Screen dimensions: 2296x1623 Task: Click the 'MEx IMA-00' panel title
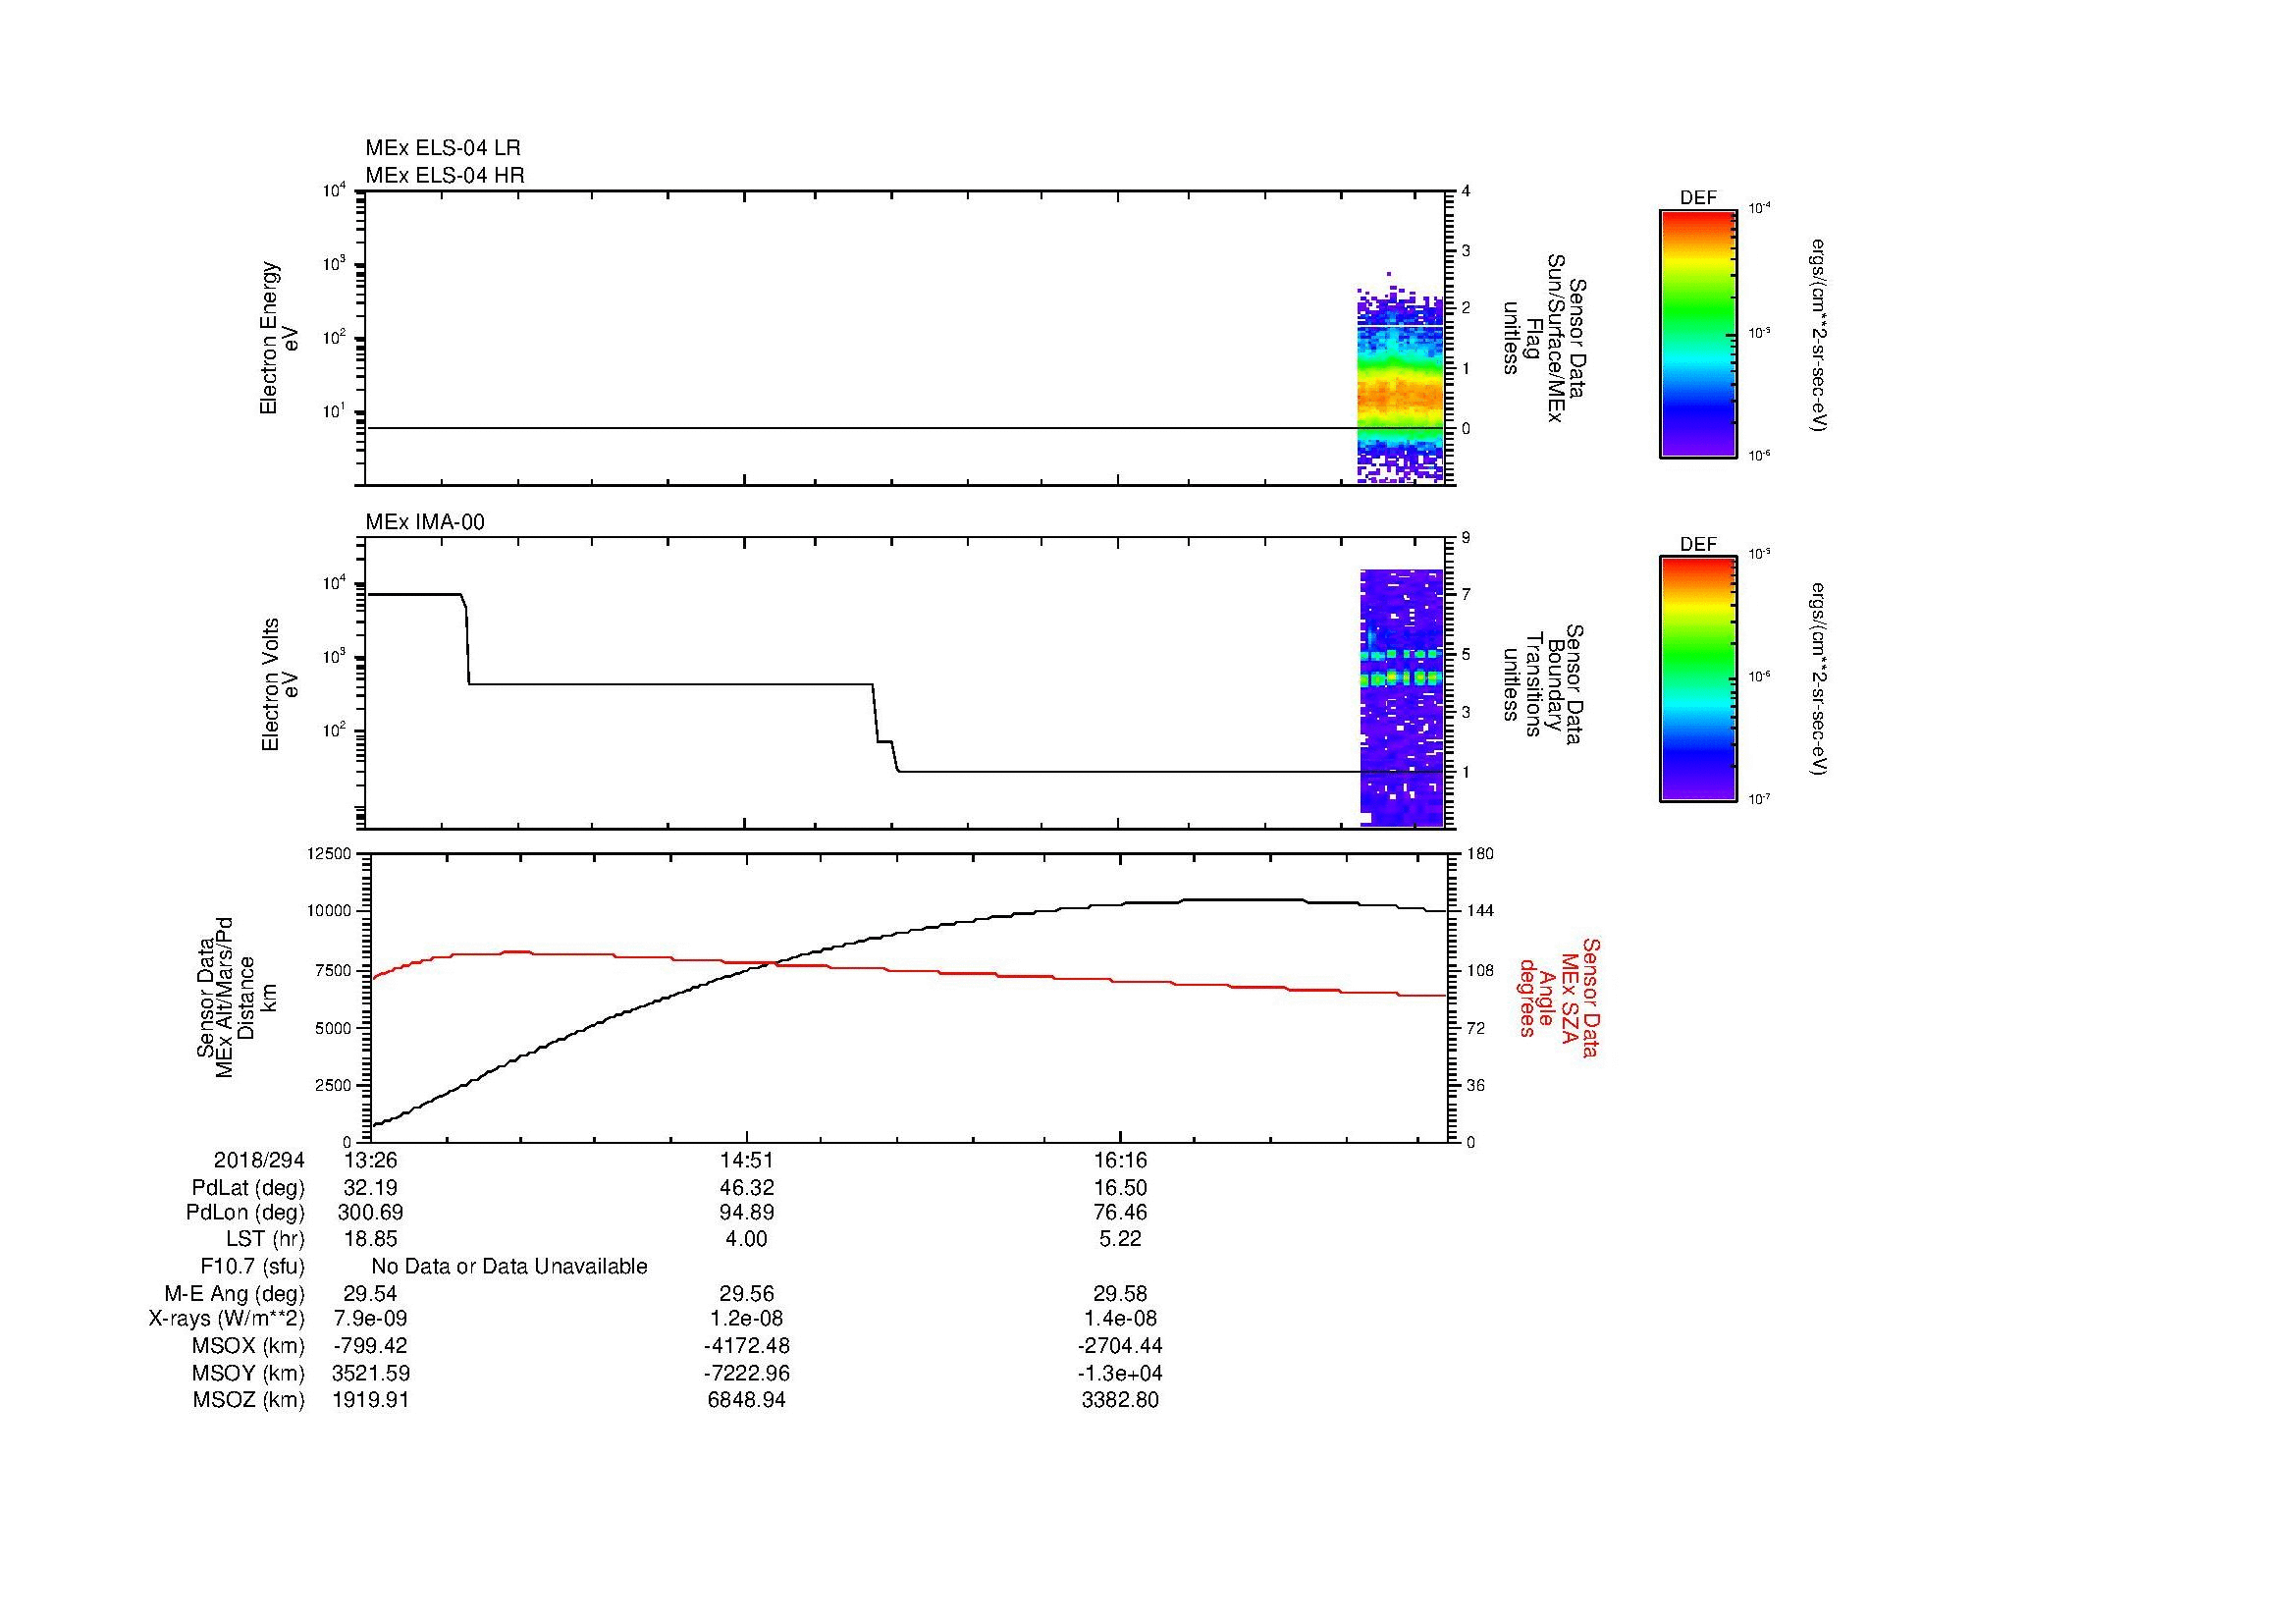point(425,522)
